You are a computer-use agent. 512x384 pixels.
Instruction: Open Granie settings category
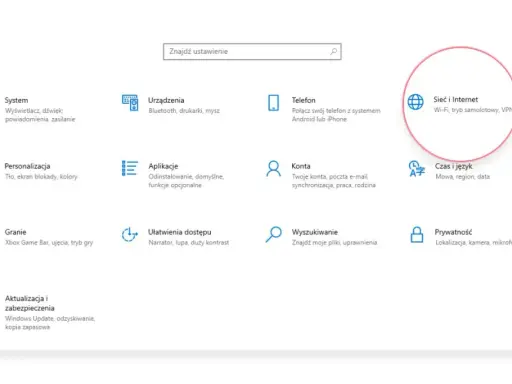[15, 232]
